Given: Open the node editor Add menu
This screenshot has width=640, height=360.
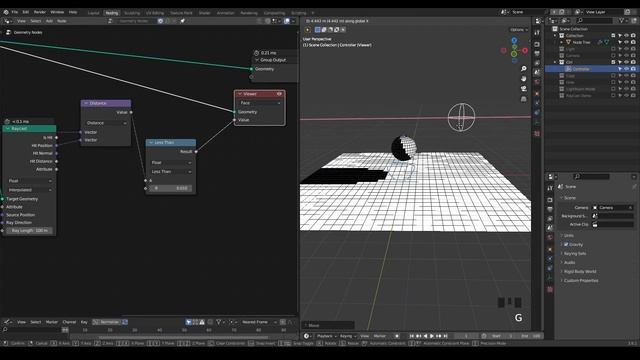Looking at the screenshot, I should [x=49, y=21].
